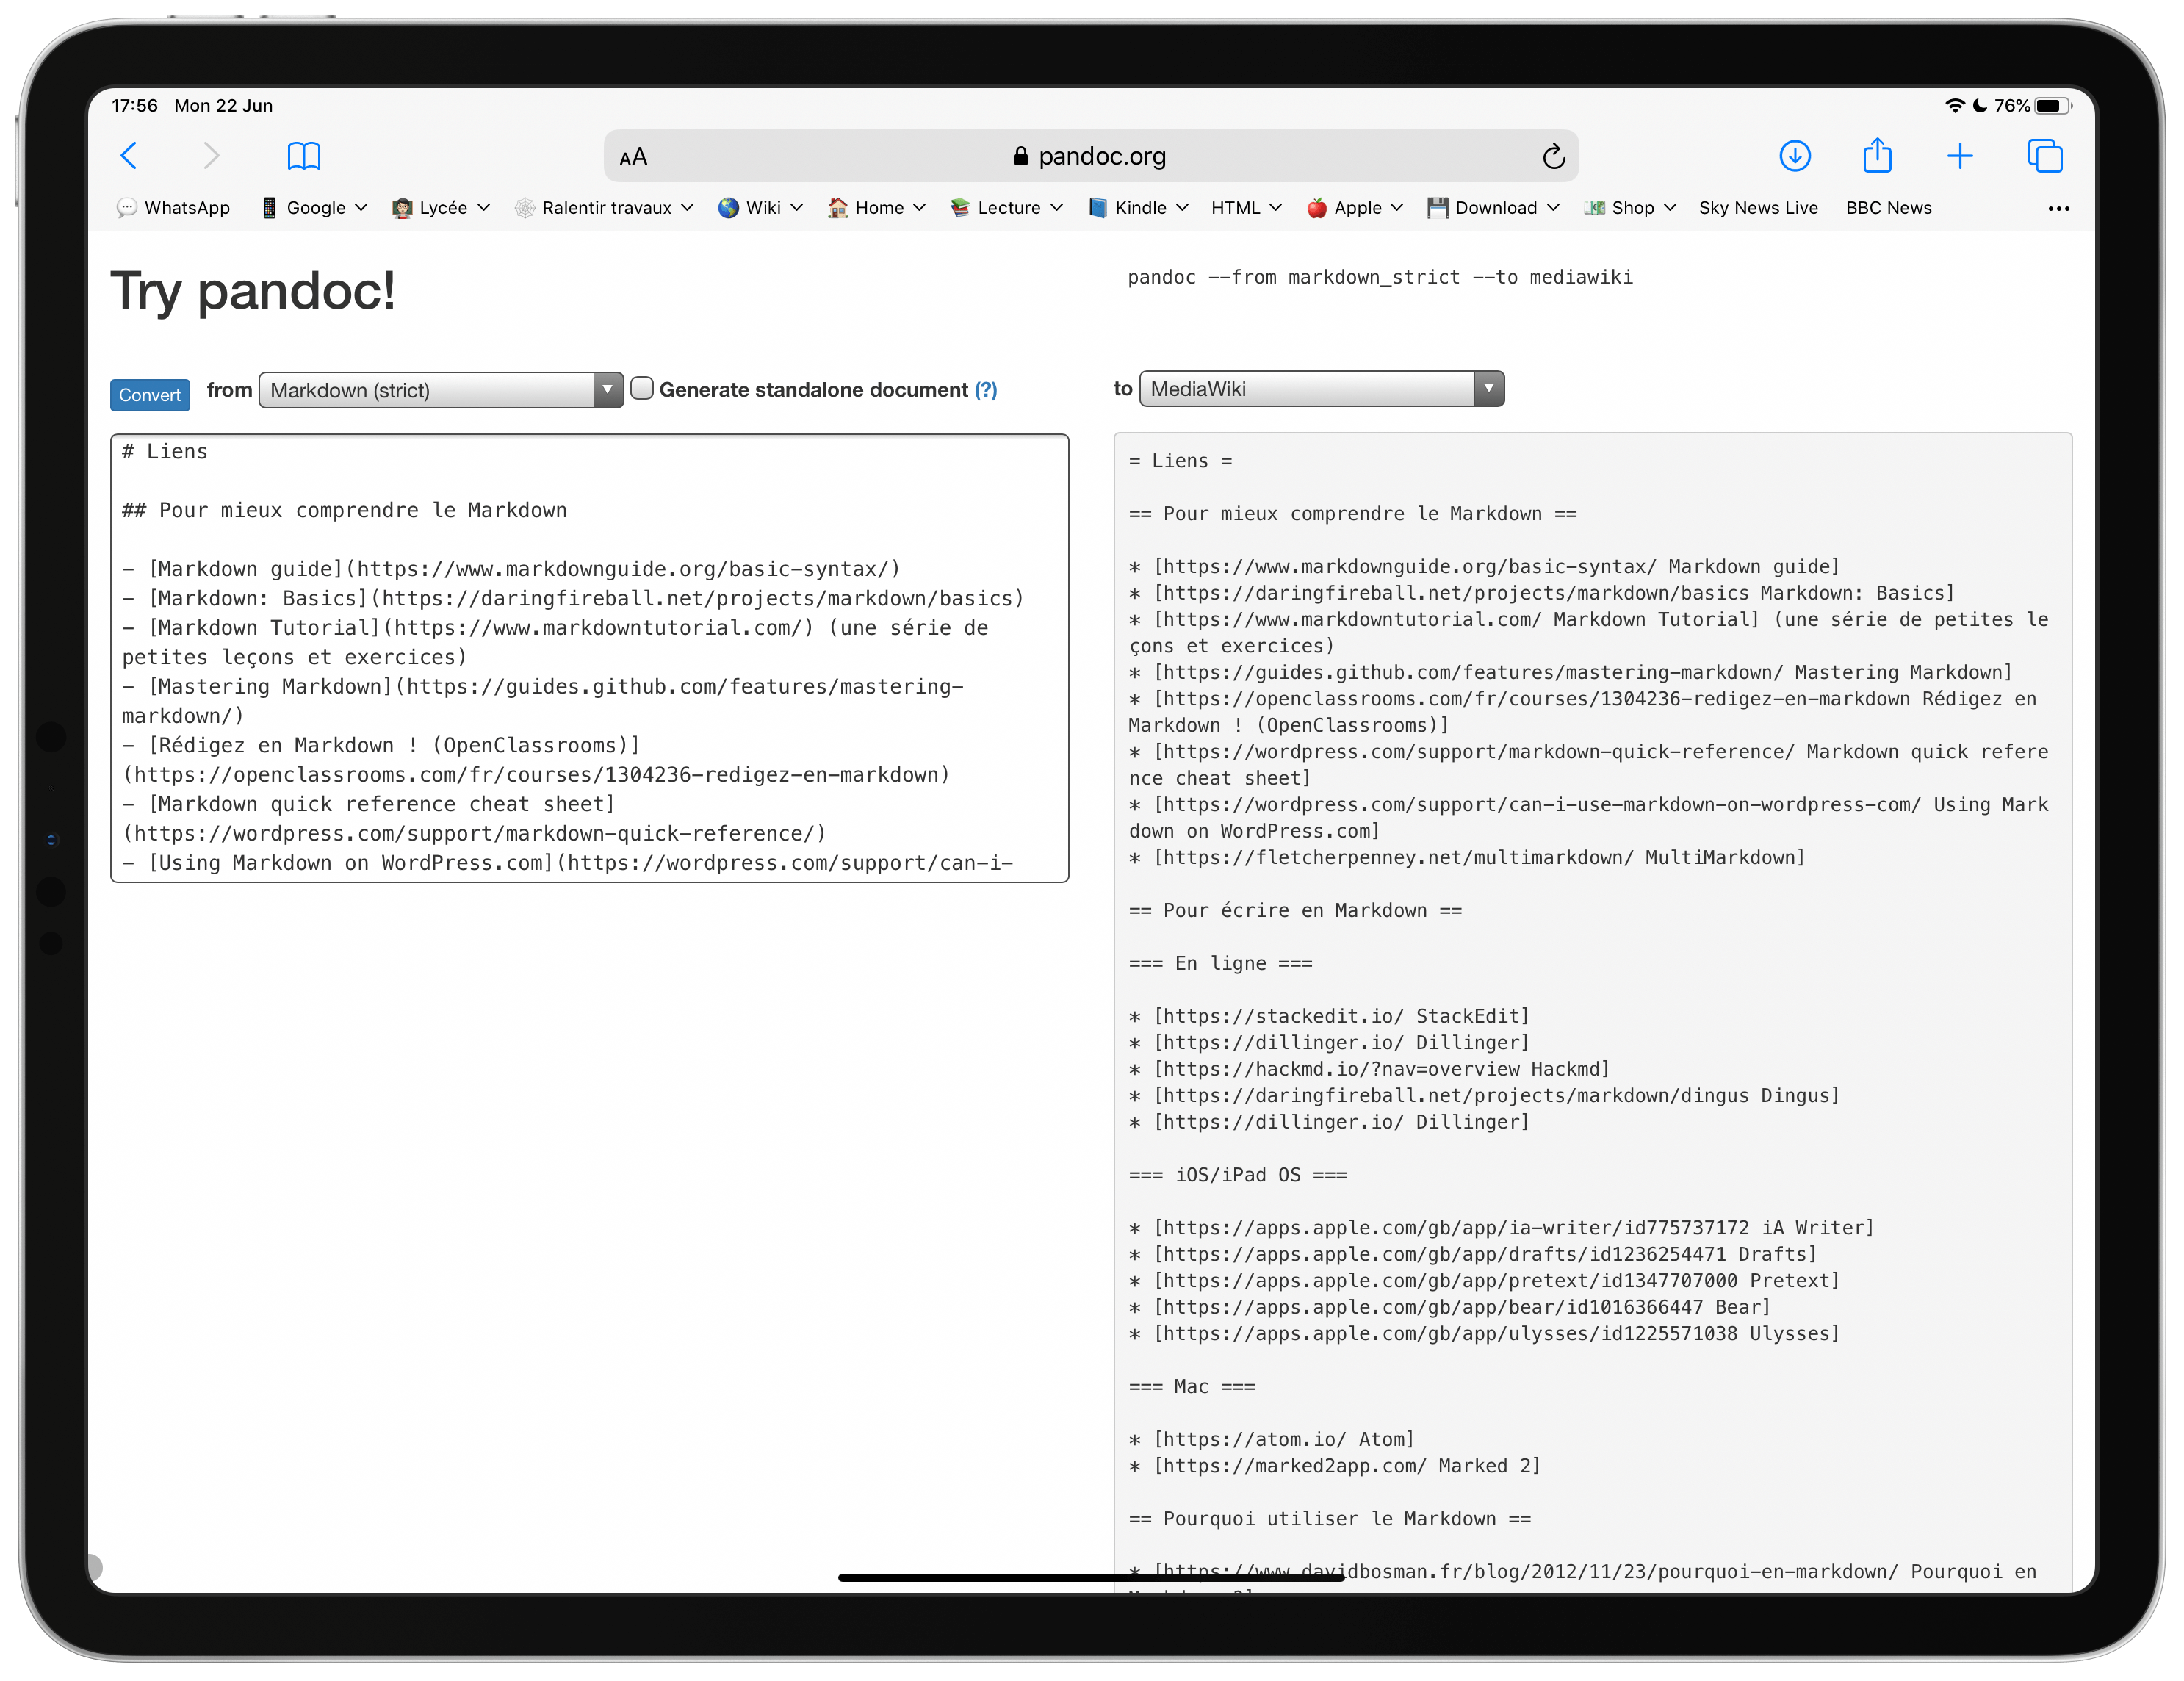The width and height of the screenshot is (2184, 1681).
Task: Click the battery indicator in status bar
Action: pyautogui.click(x=2052, y=106)
